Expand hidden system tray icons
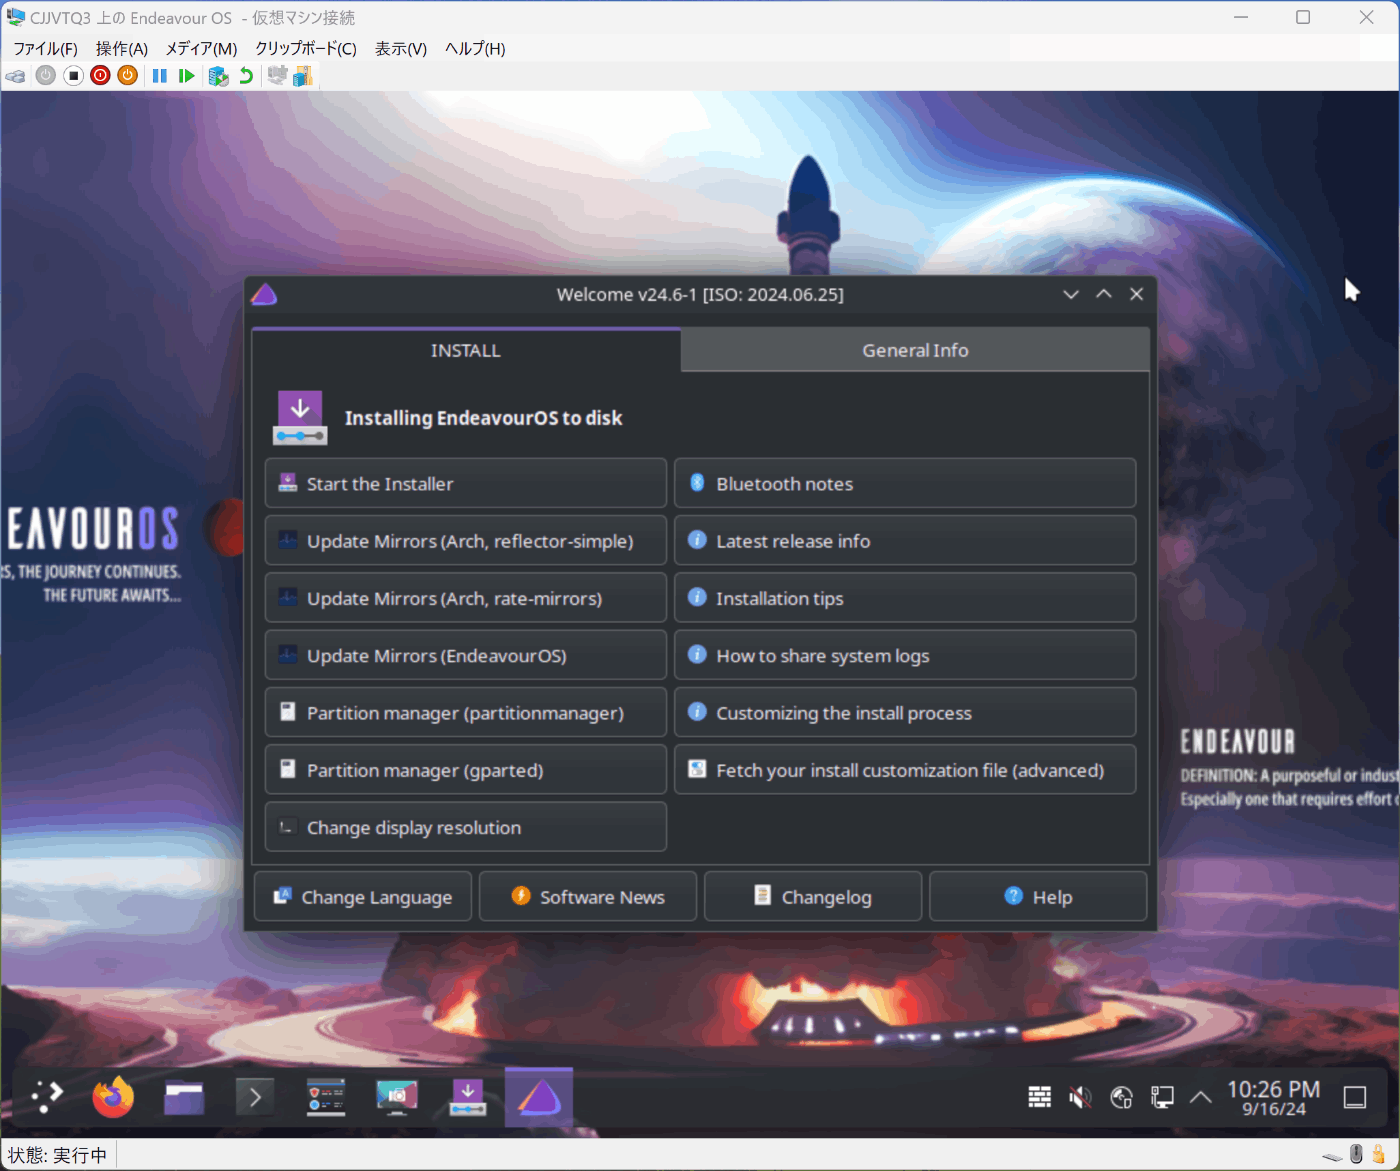Screen dimensions: 1400x1171 coord(1201,1097)
